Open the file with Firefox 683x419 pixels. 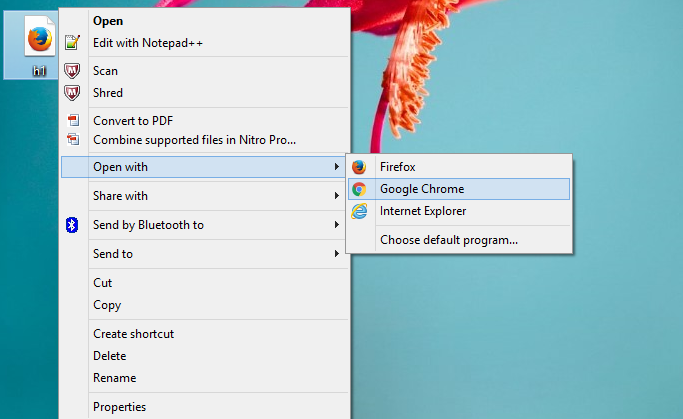click(459, 167)
